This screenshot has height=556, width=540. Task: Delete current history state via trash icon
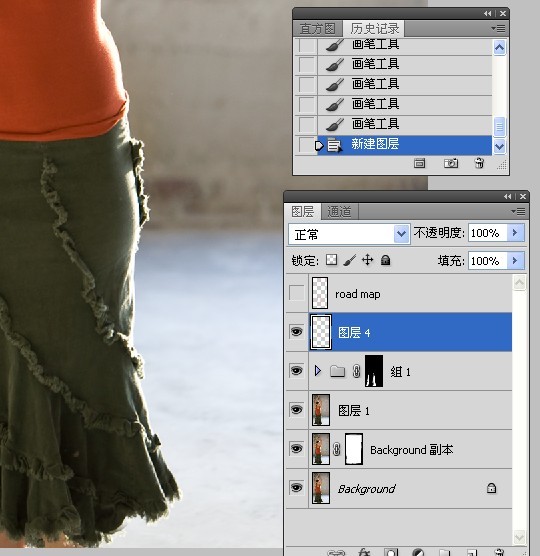[x=479, y=163]
